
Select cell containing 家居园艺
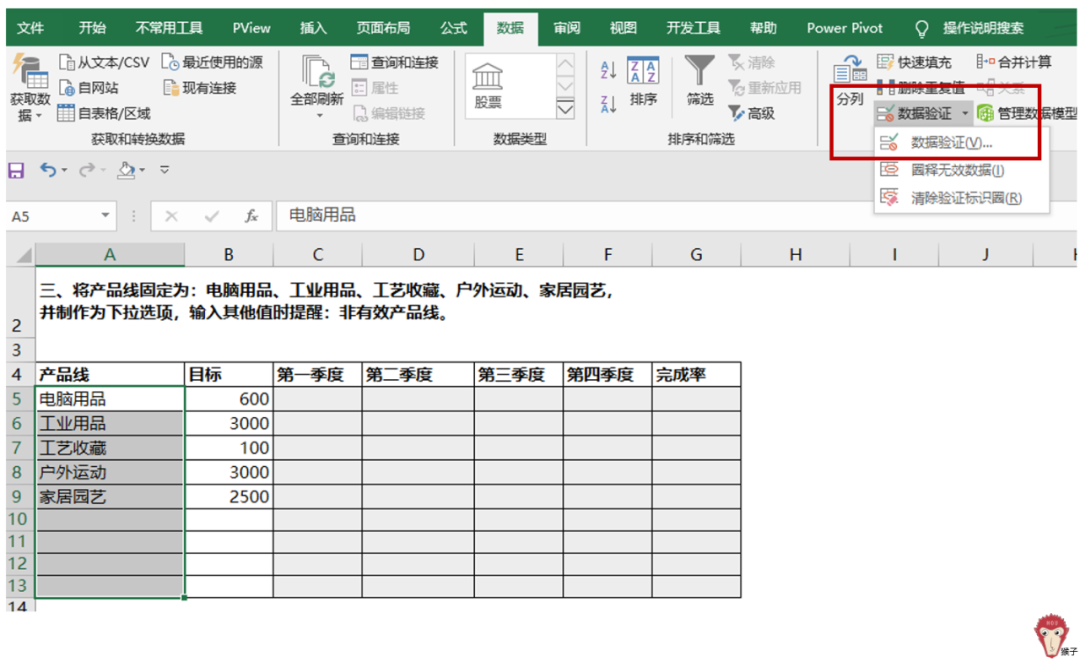(110, 497)
